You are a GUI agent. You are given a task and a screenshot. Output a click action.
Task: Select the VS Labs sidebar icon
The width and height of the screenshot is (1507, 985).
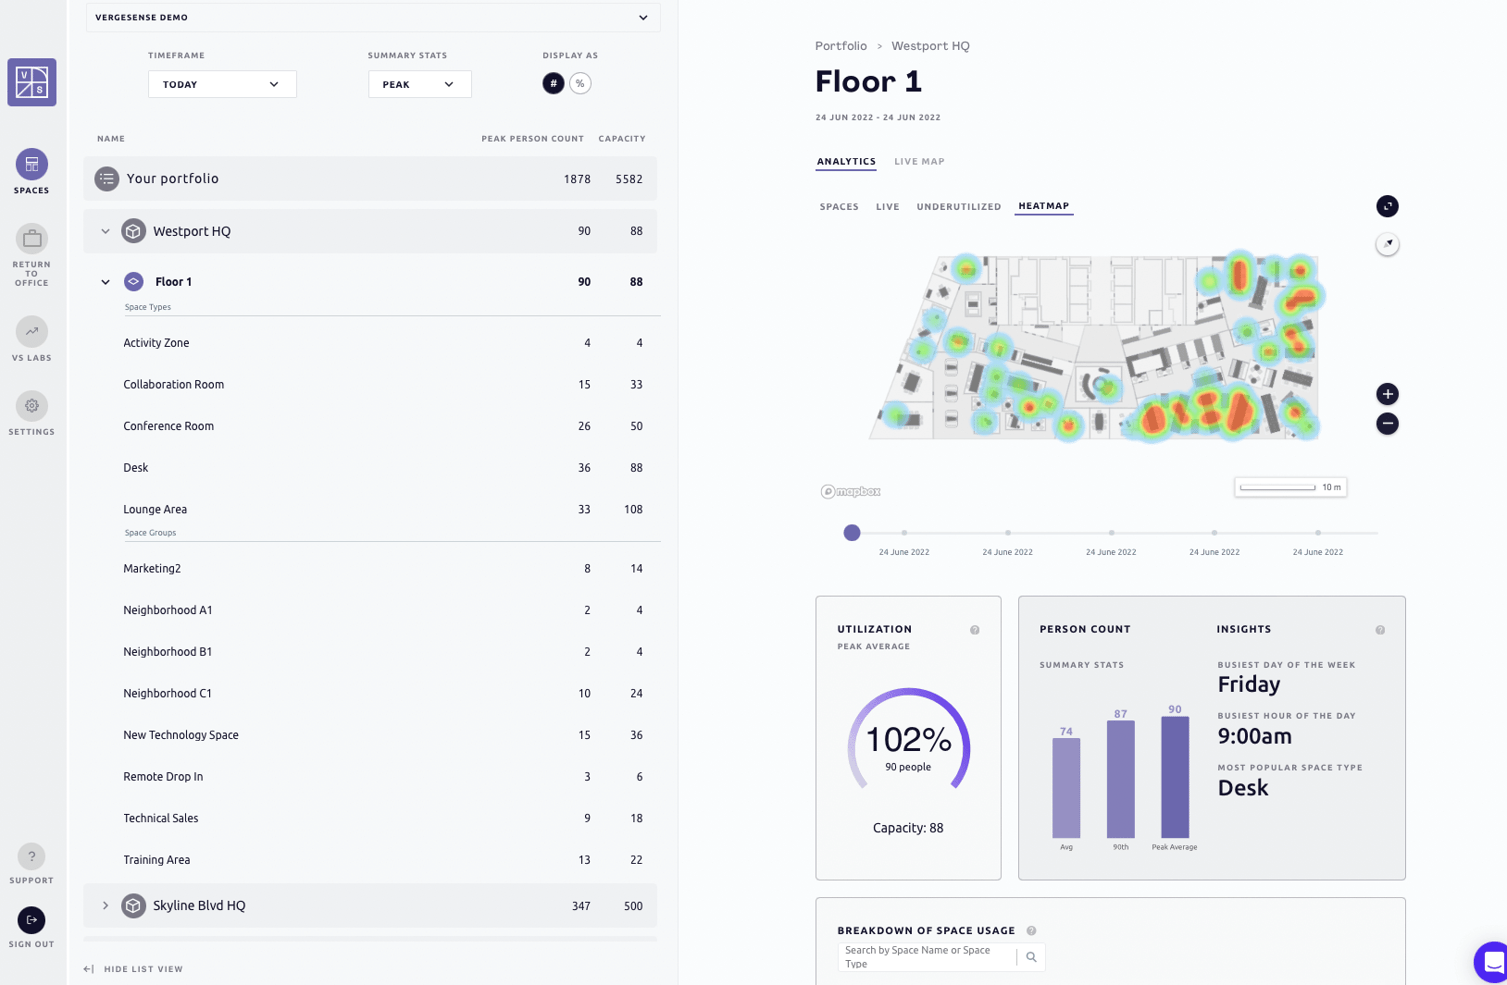coord(31,330)
